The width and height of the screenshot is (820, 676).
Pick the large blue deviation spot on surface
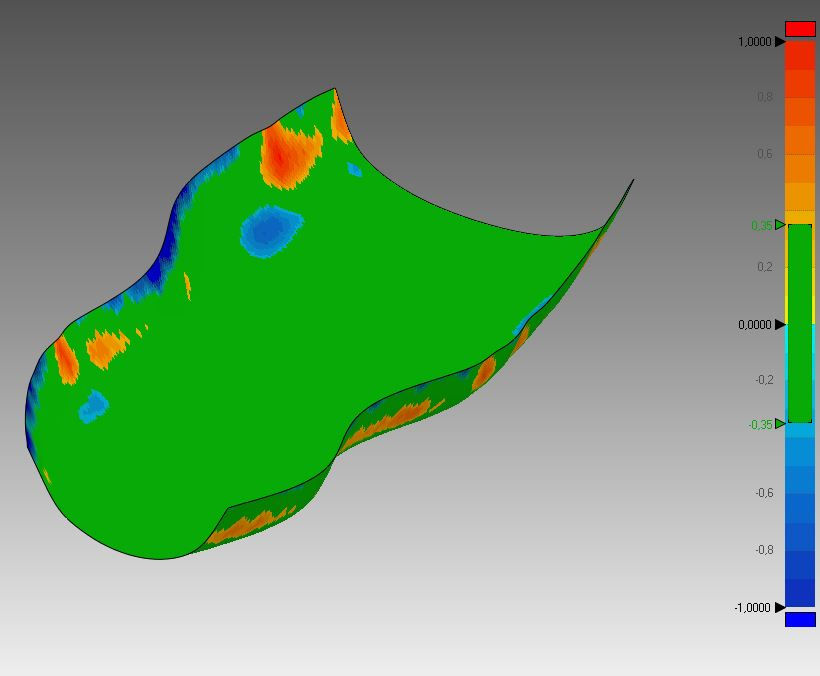tap(271, 232)
